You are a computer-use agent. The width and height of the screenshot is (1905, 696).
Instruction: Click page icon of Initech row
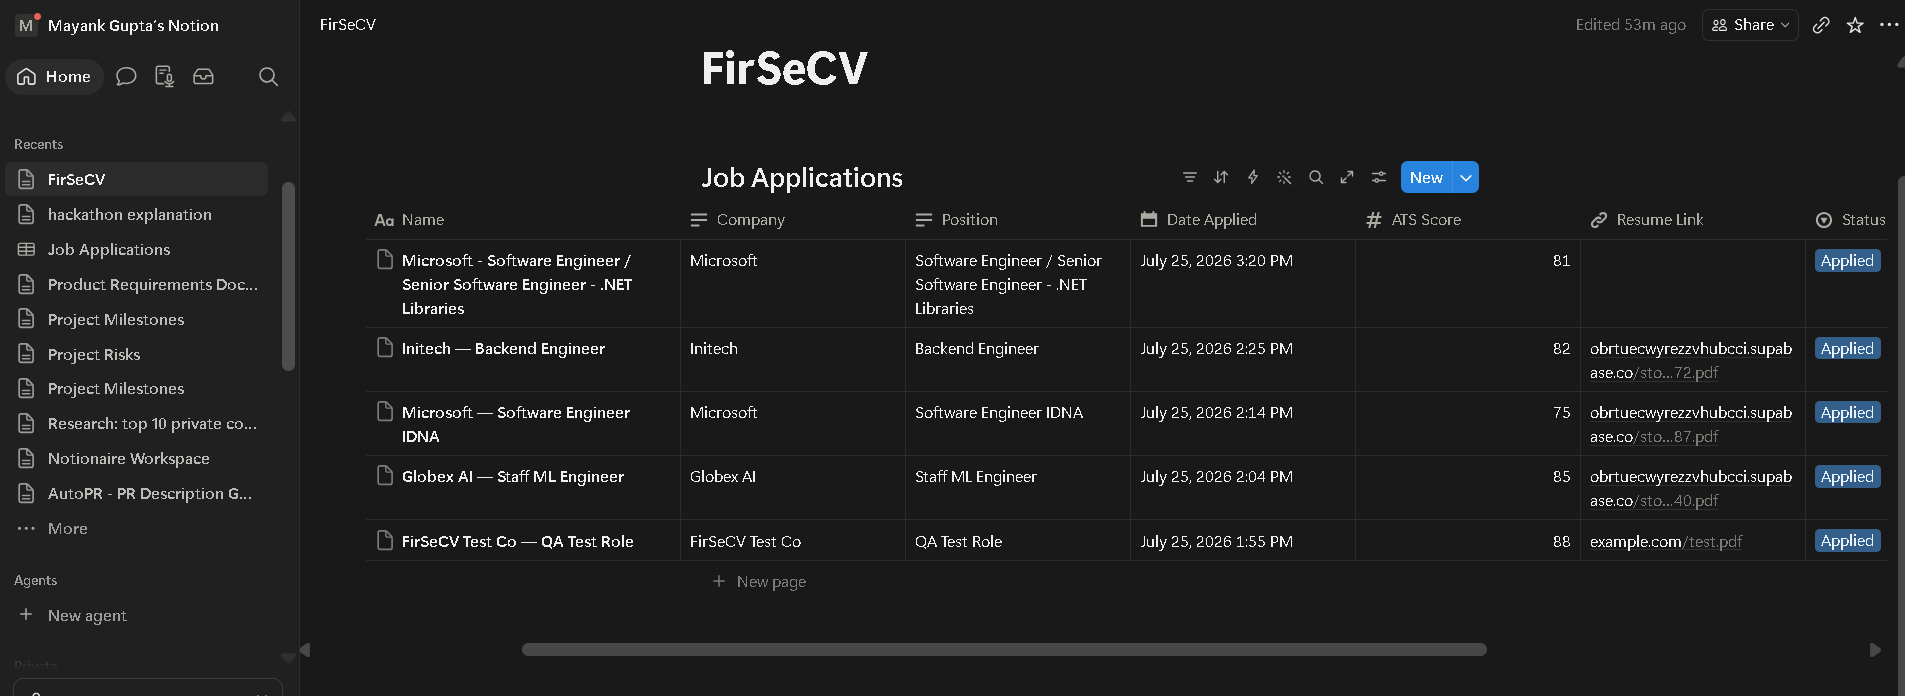tap(385, 348)
